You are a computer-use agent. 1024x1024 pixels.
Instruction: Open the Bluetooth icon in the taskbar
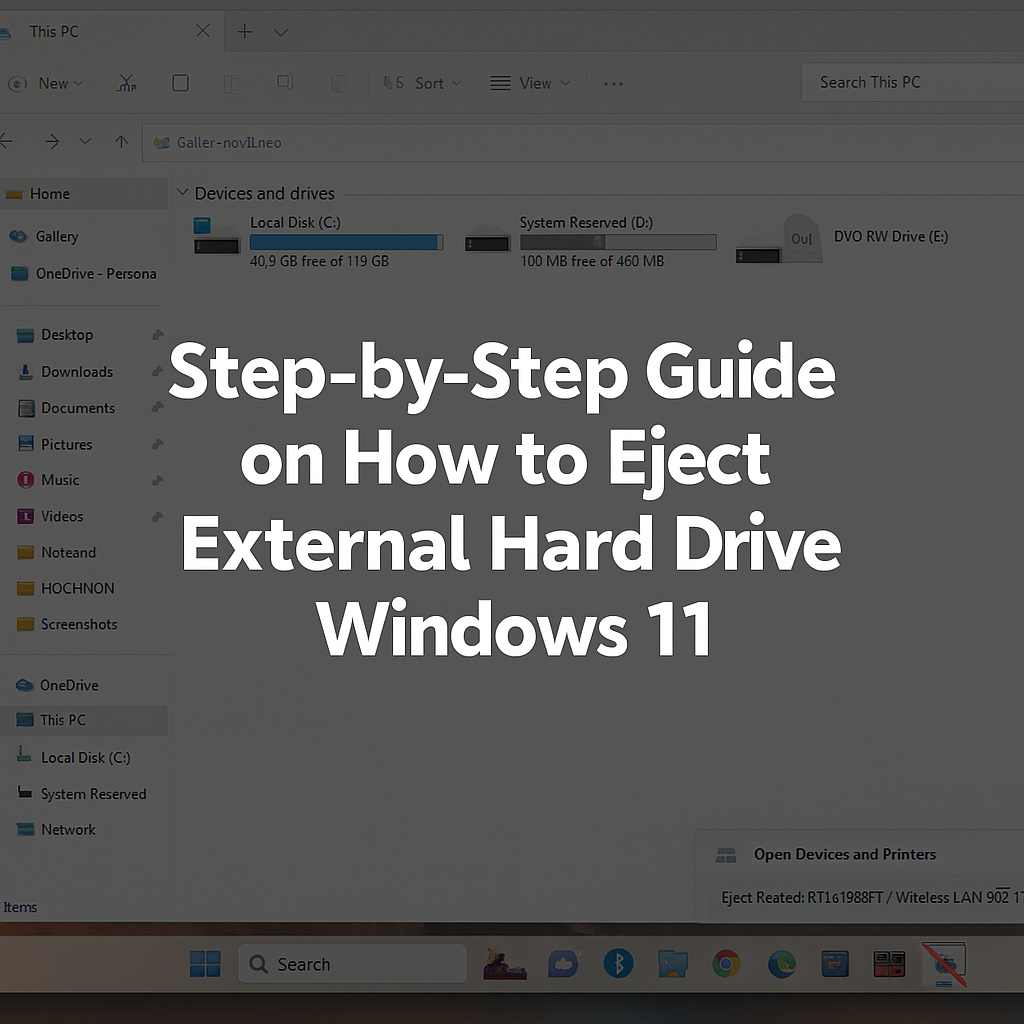(x=618, y=963)
